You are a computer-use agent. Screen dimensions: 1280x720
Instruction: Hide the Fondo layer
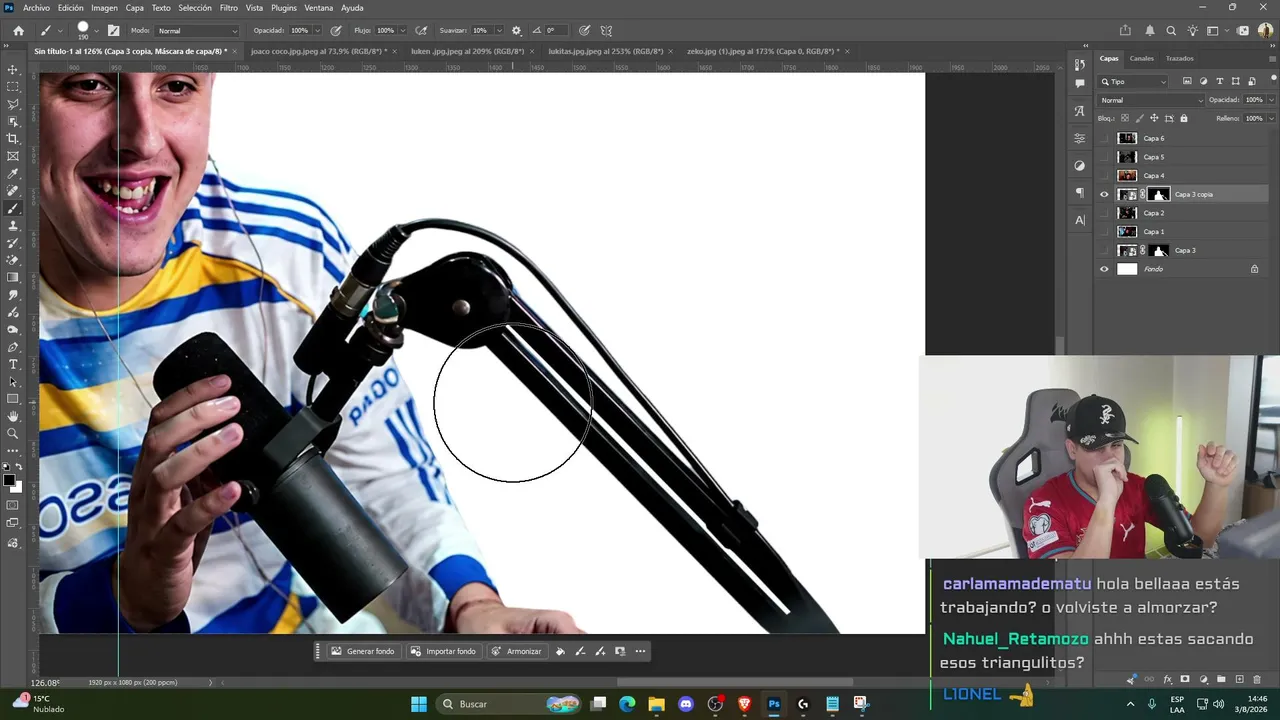pos(1104,269)
